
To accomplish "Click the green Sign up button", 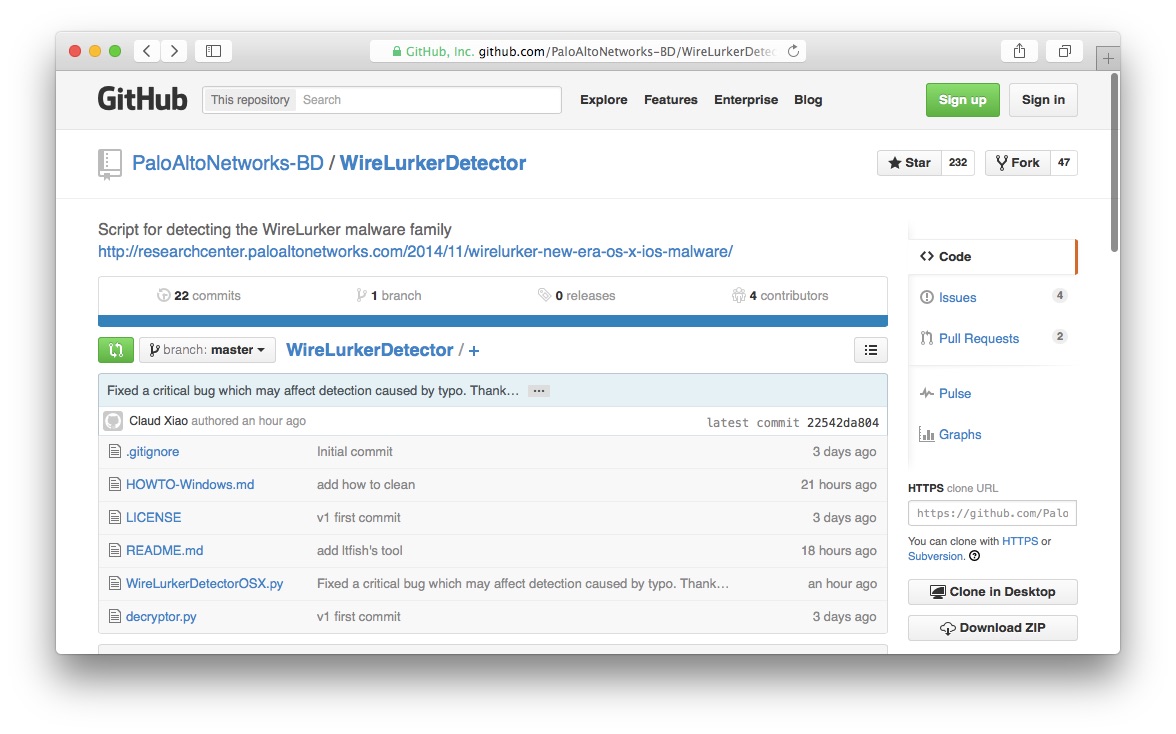I will pos(962,100).
